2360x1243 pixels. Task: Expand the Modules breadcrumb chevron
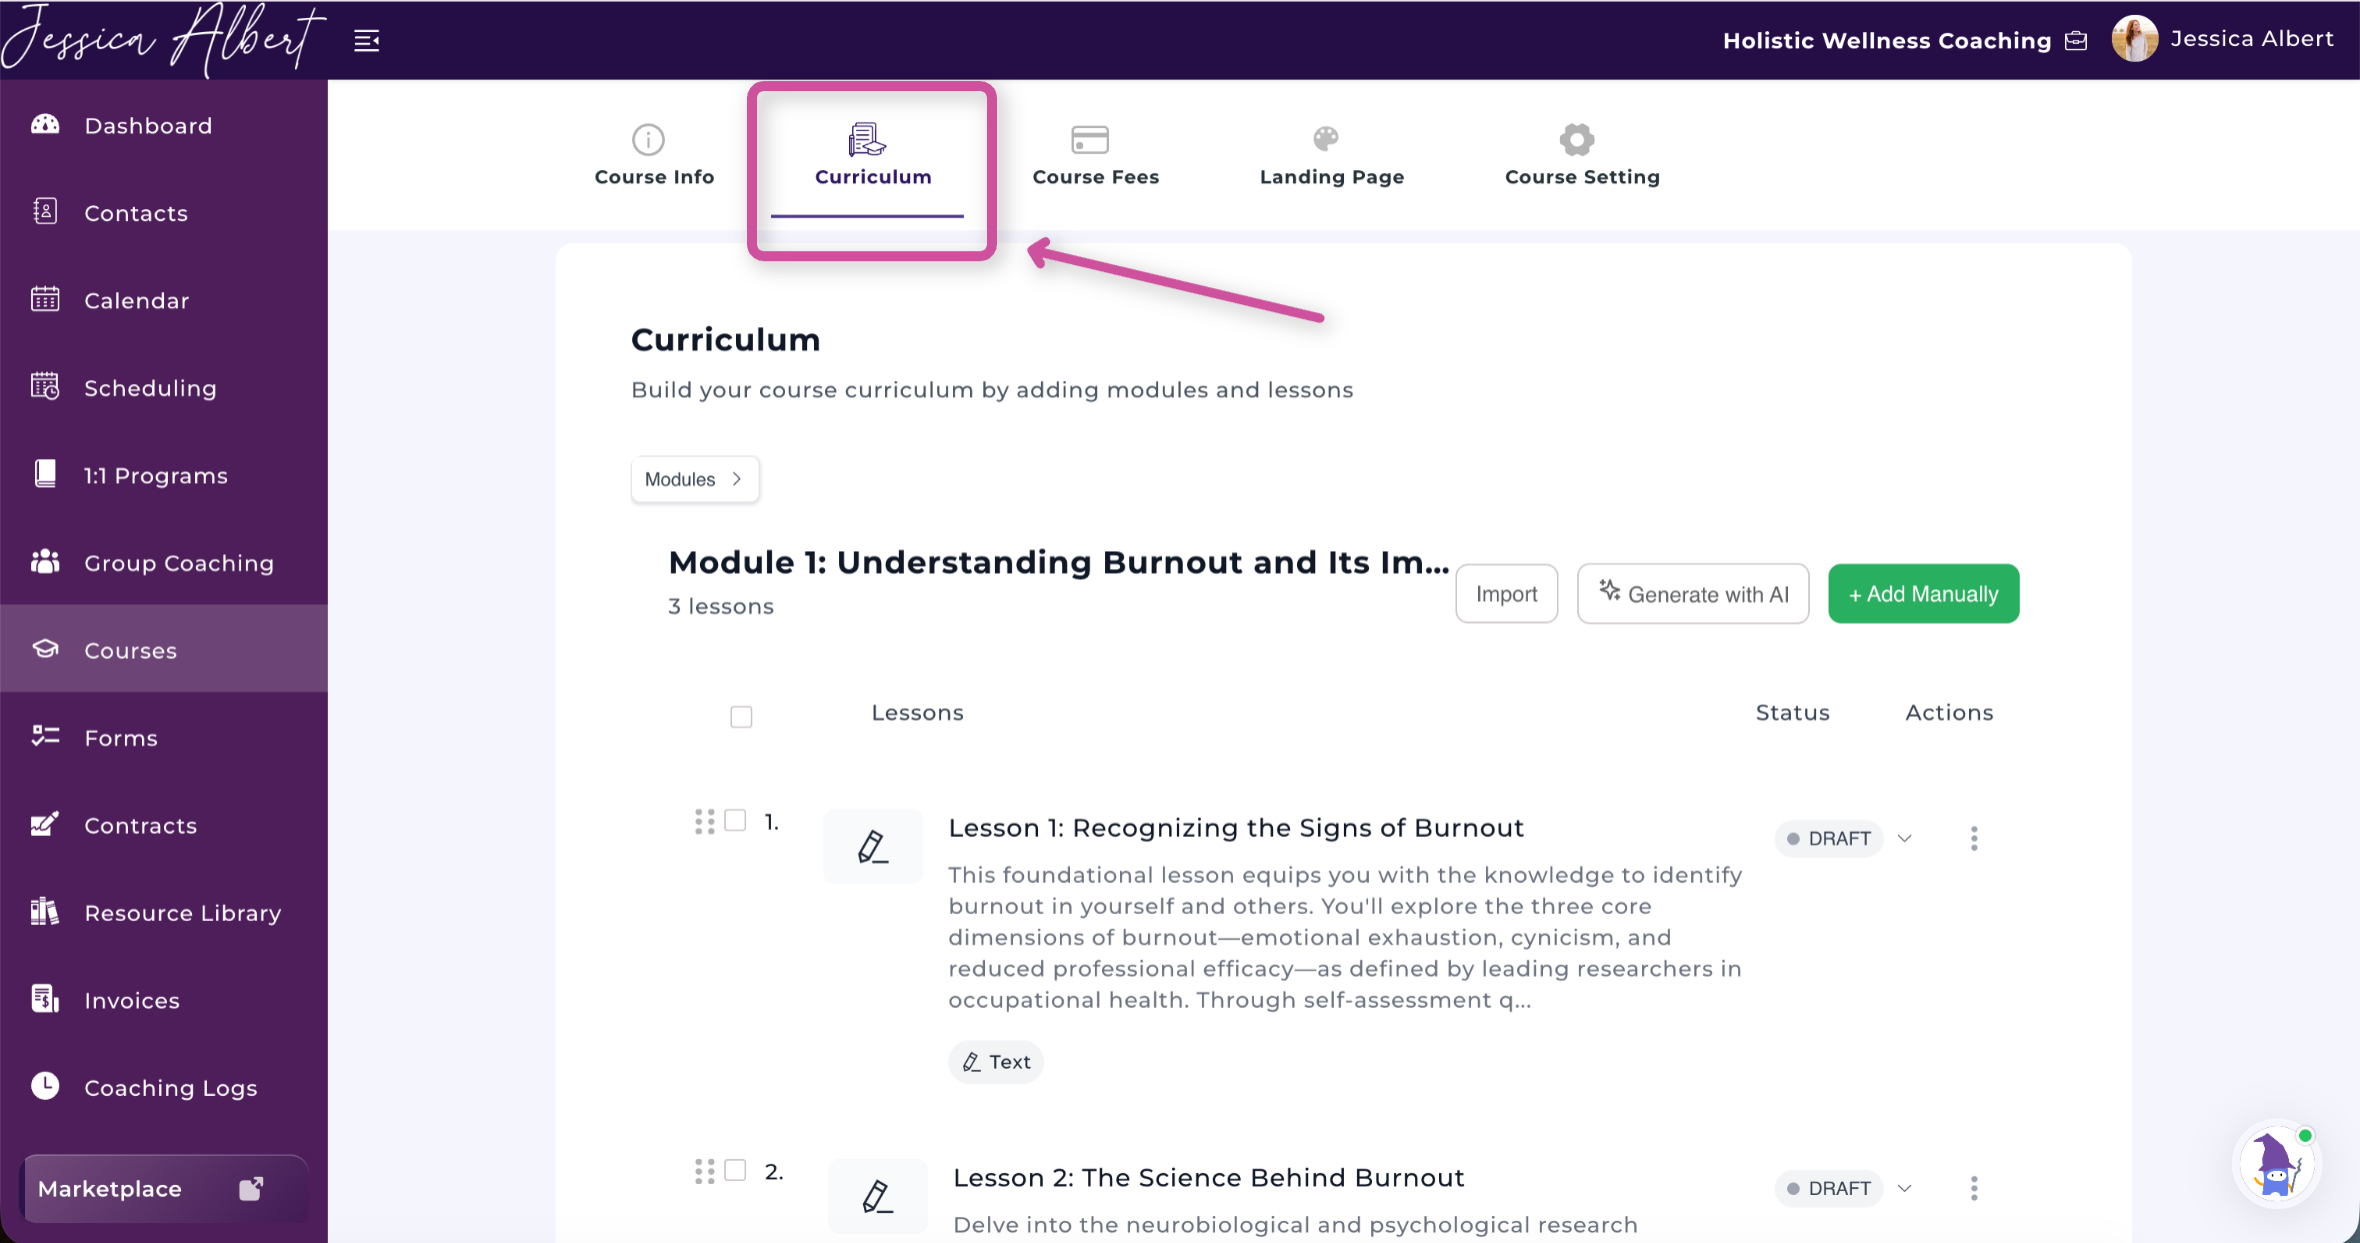pos(737,479)
